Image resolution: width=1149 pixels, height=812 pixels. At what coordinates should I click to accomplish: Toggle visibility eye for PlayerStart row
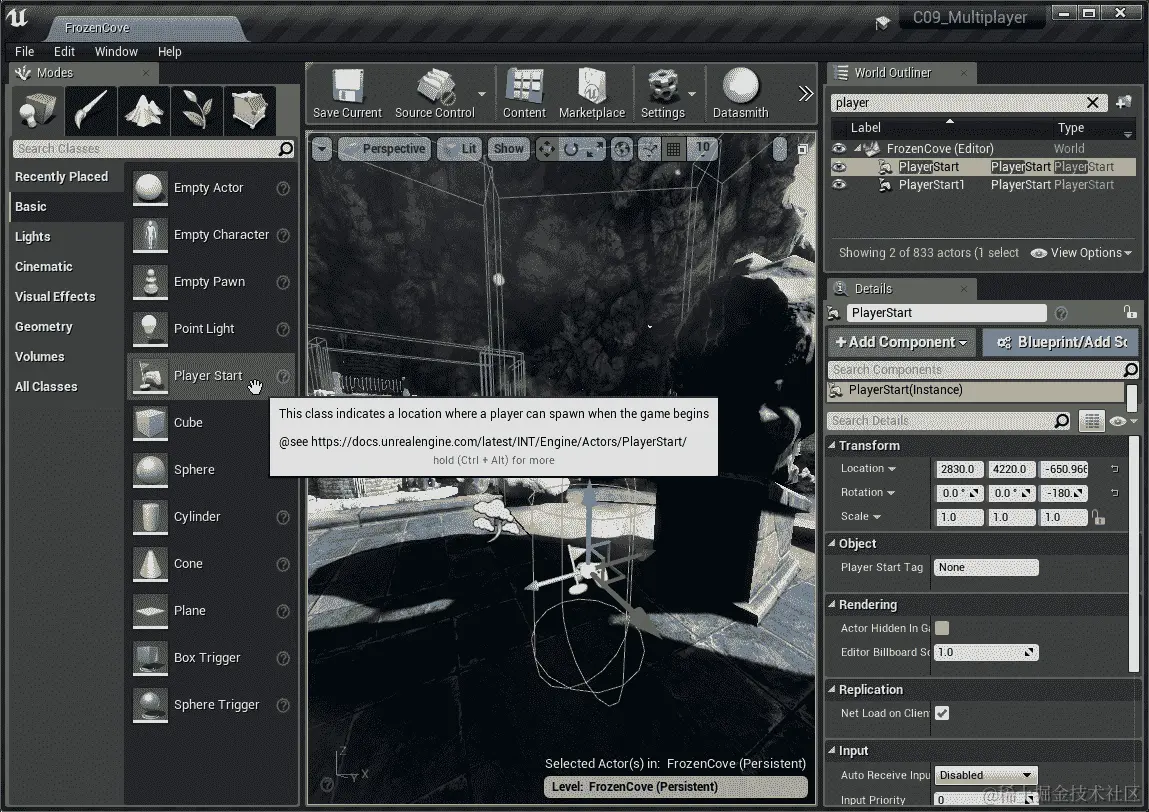coord(839,167)
